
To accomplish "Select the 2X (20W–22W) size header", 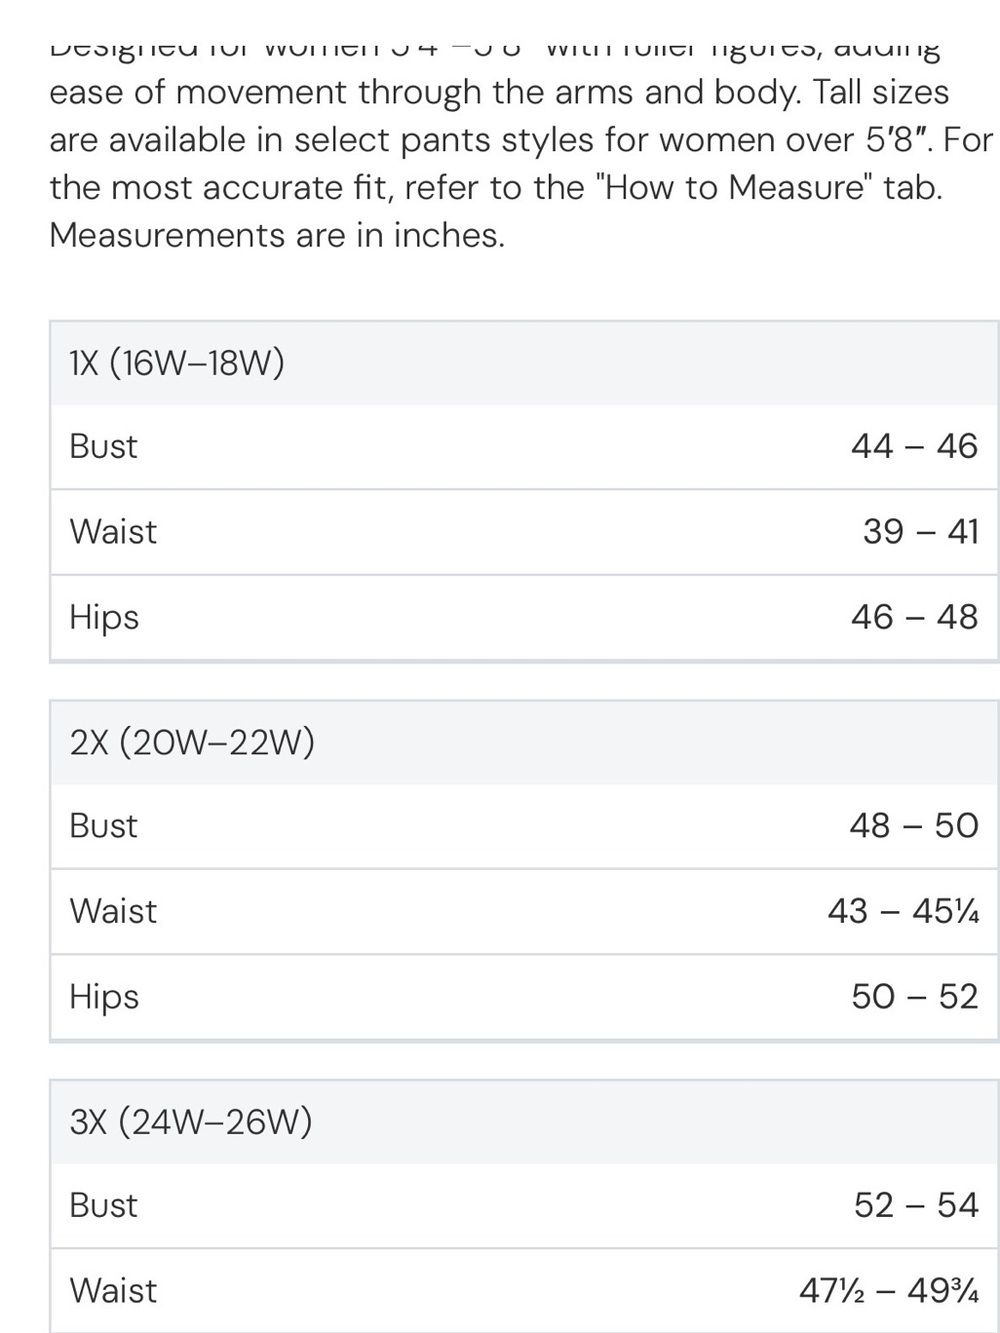I will pyautogui.click(x=525, y=743).
